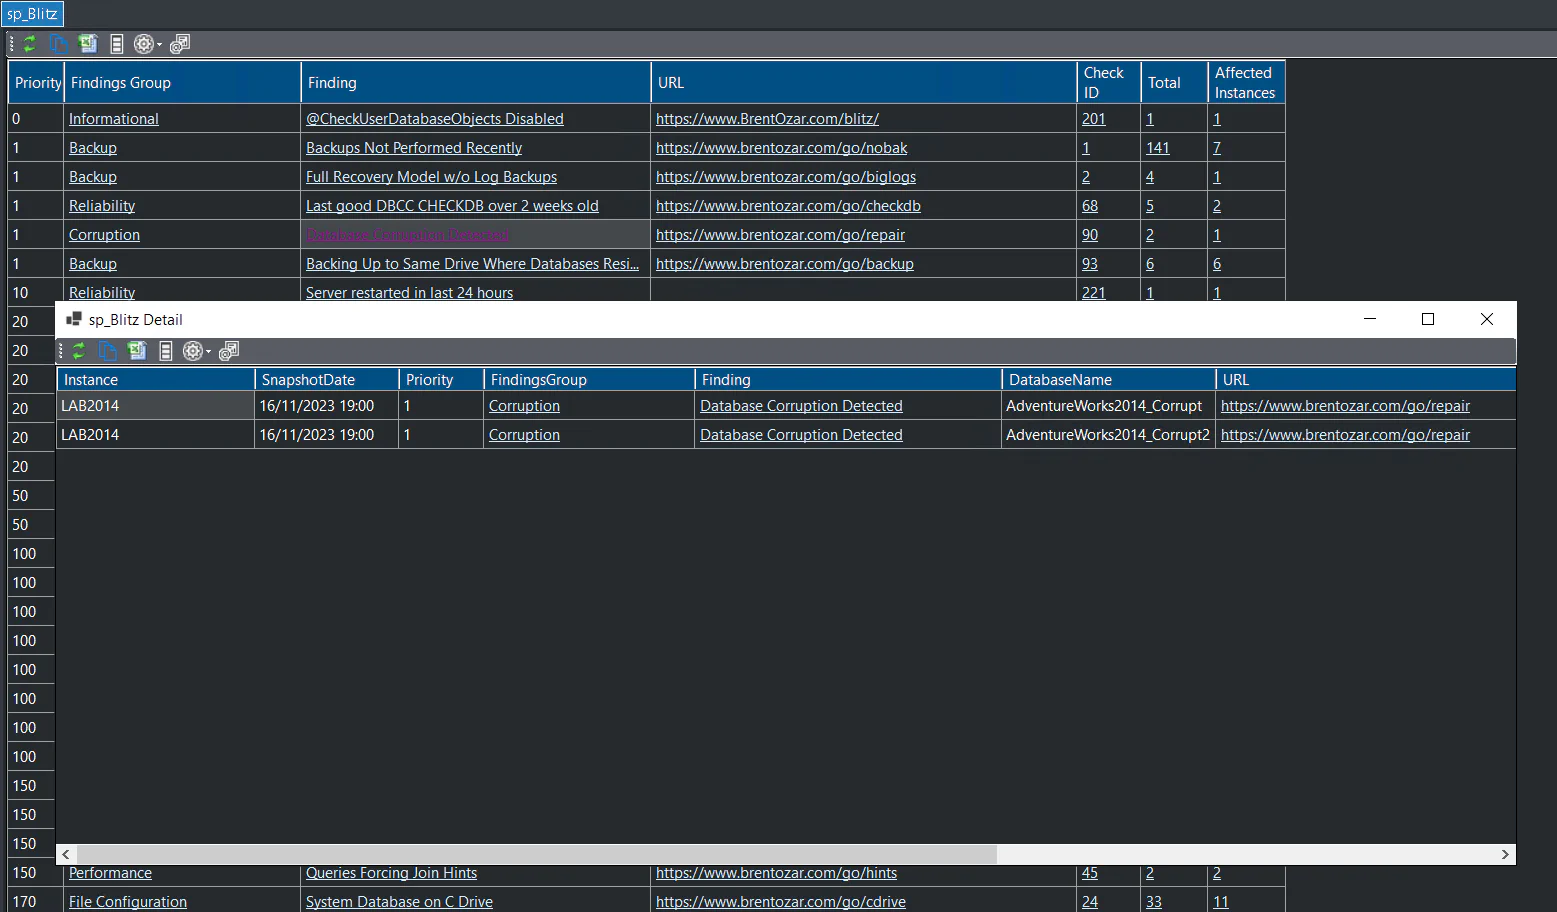Image resolution: width=1557 pixels, height=912 pixels.
Task: Export sp_Blitz Detail grid to Excel
Action: coord(137,351)
